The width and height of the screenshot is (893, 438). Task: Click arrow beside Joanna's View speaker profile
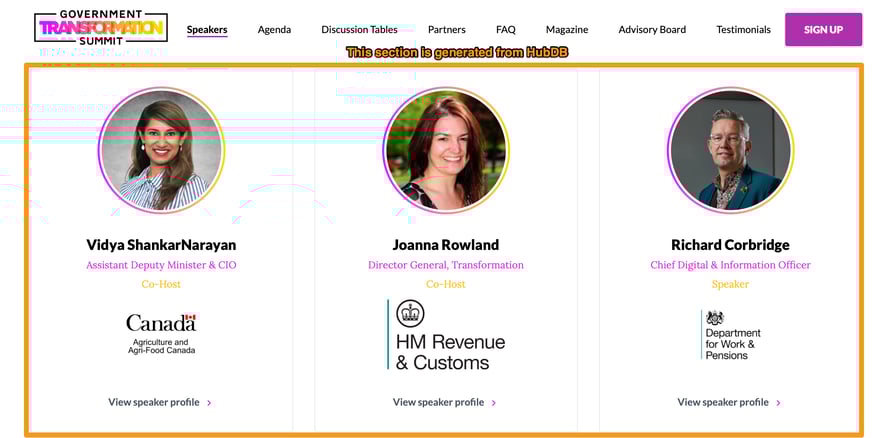[x=494, y=403]
